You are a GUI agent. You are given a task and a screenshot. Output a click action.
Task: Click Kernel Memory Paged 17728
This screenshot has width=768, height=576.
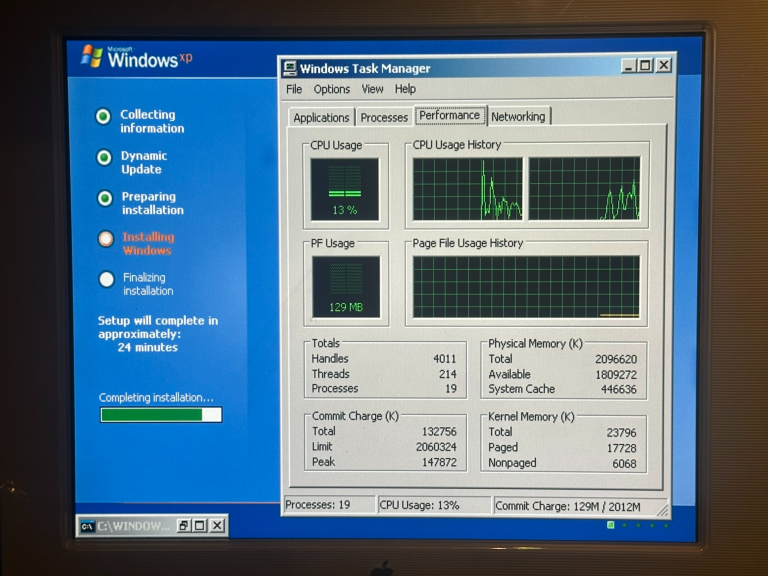tap(621, 448)
